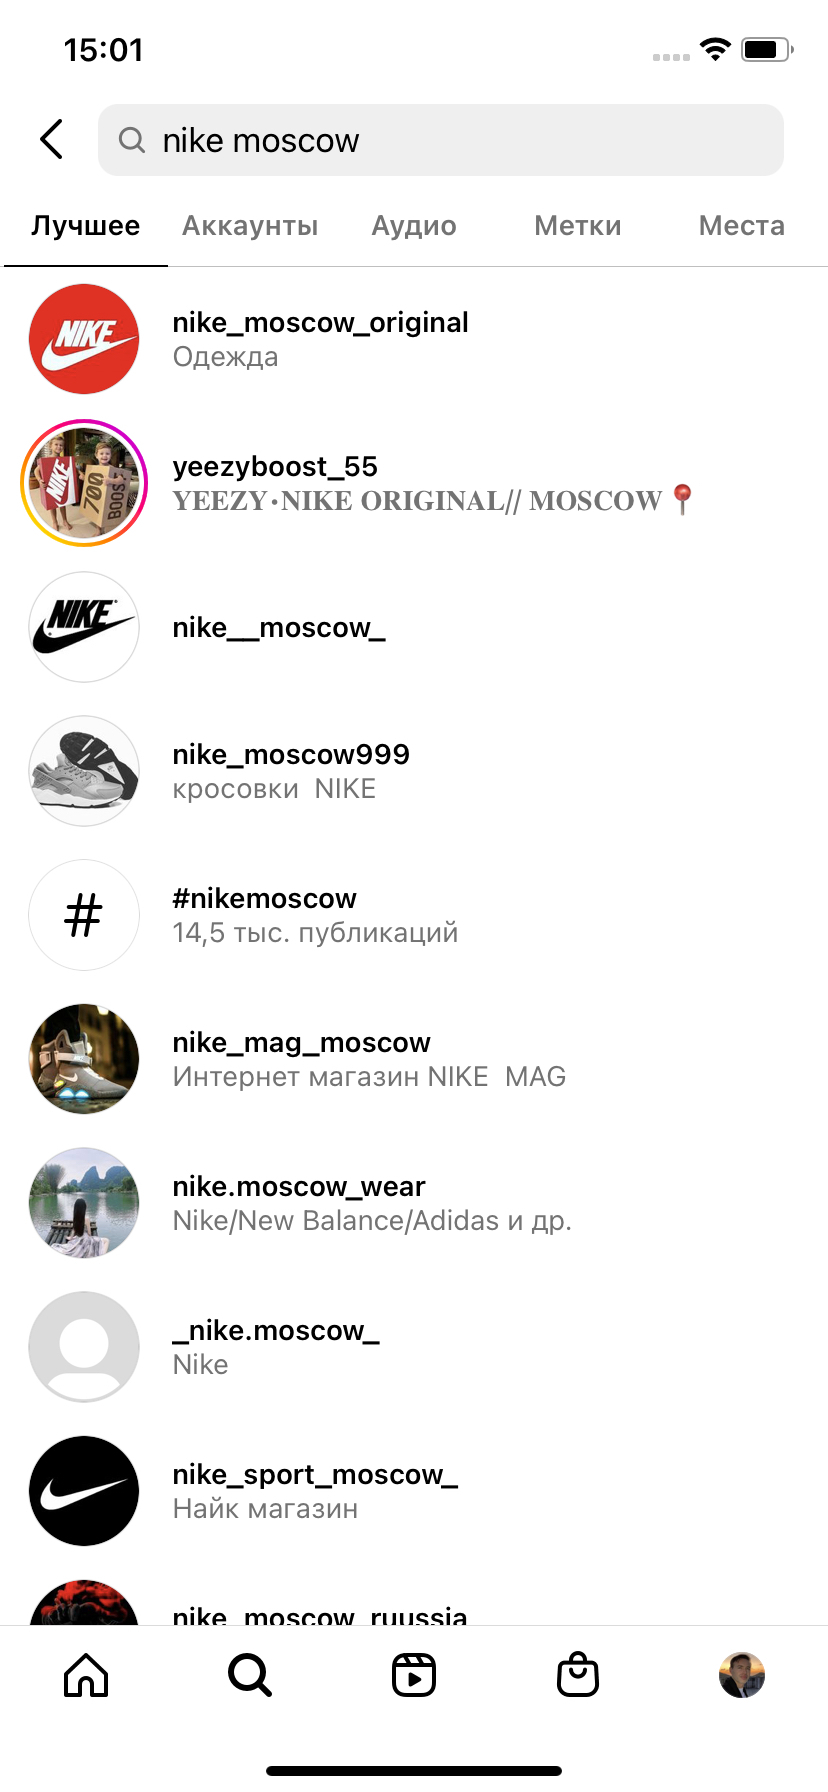828x1792 pixels.
Task: Tap the back arrow icon
Action: click(52, 139)
